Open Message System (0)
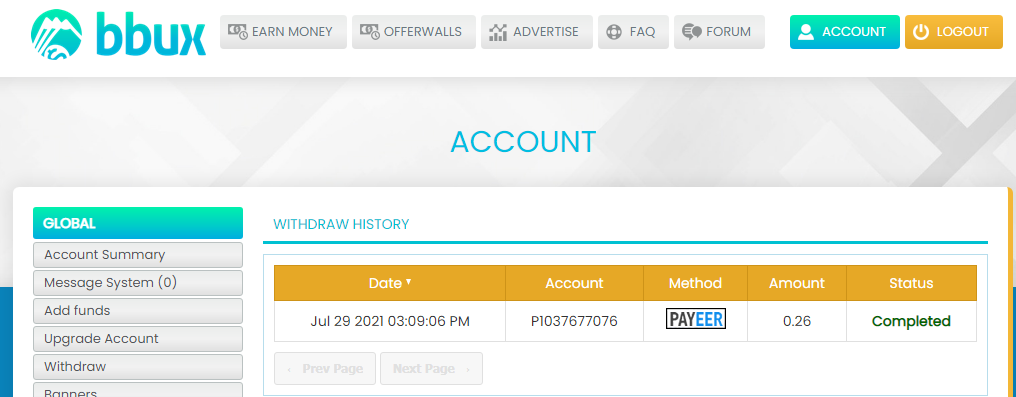Viewport: 1016px width, 397px height. point(138,282)
